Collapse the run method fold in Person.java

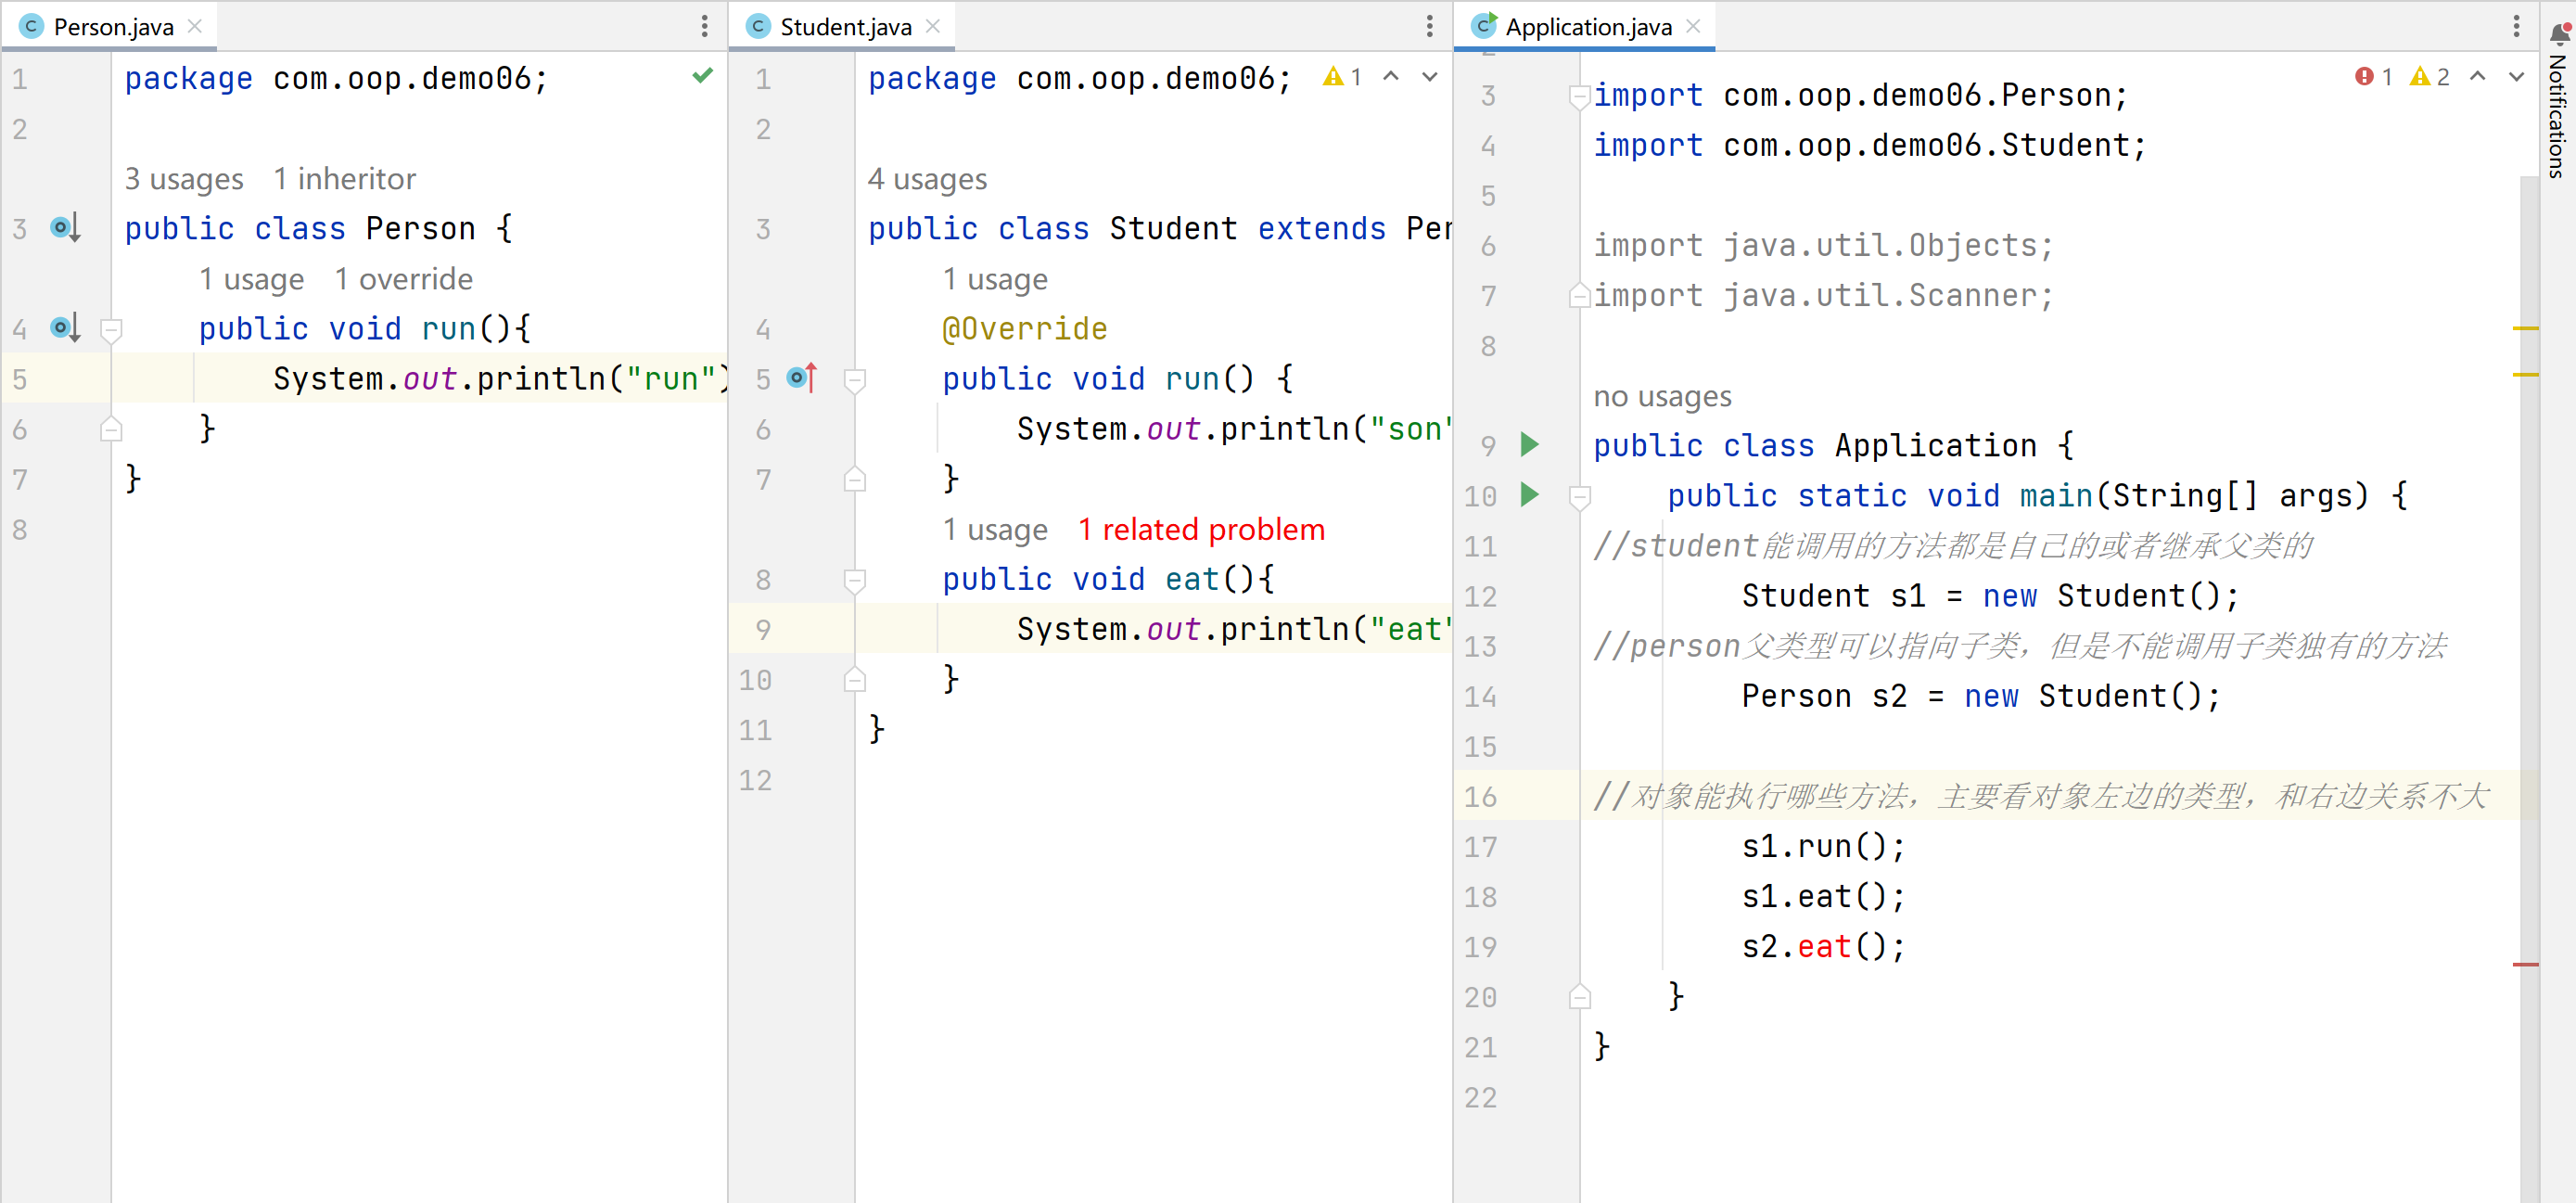[112, 329]
